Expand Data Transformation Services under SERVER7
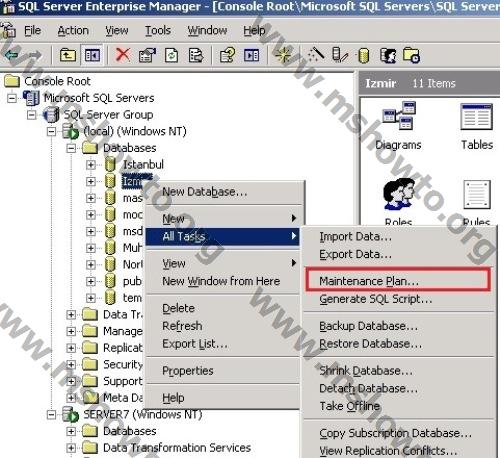This screenshot has height=458, width=500. tap(71, 448)
